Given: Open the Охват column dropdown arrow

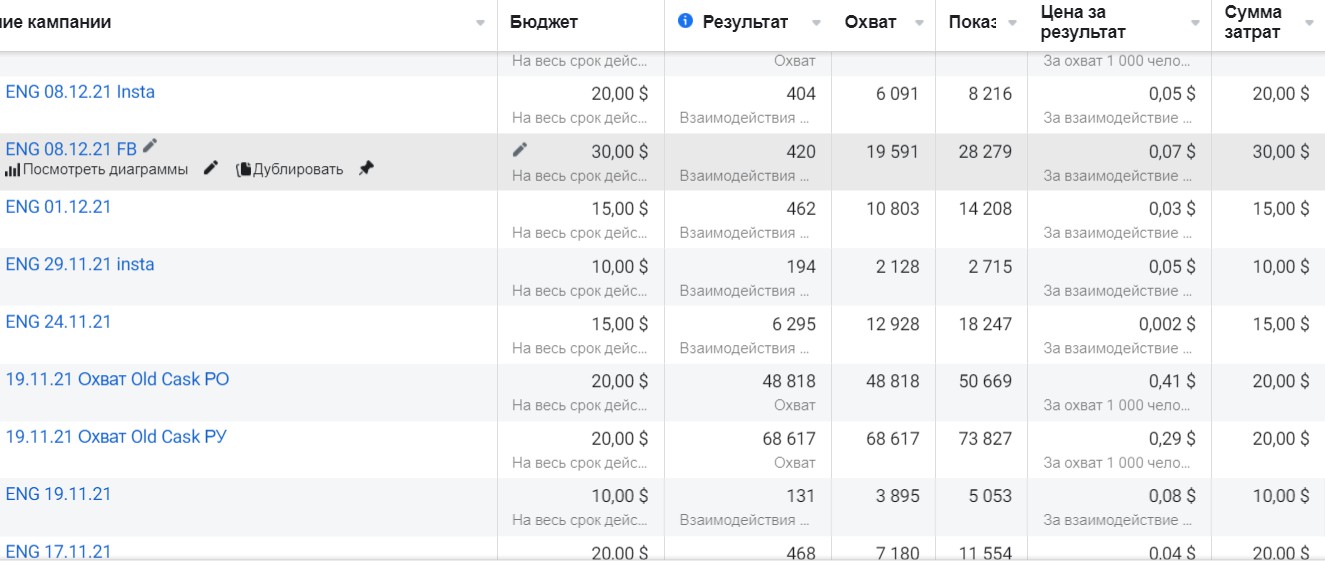Looking at the screenshot, I should [x=919, y=23].
